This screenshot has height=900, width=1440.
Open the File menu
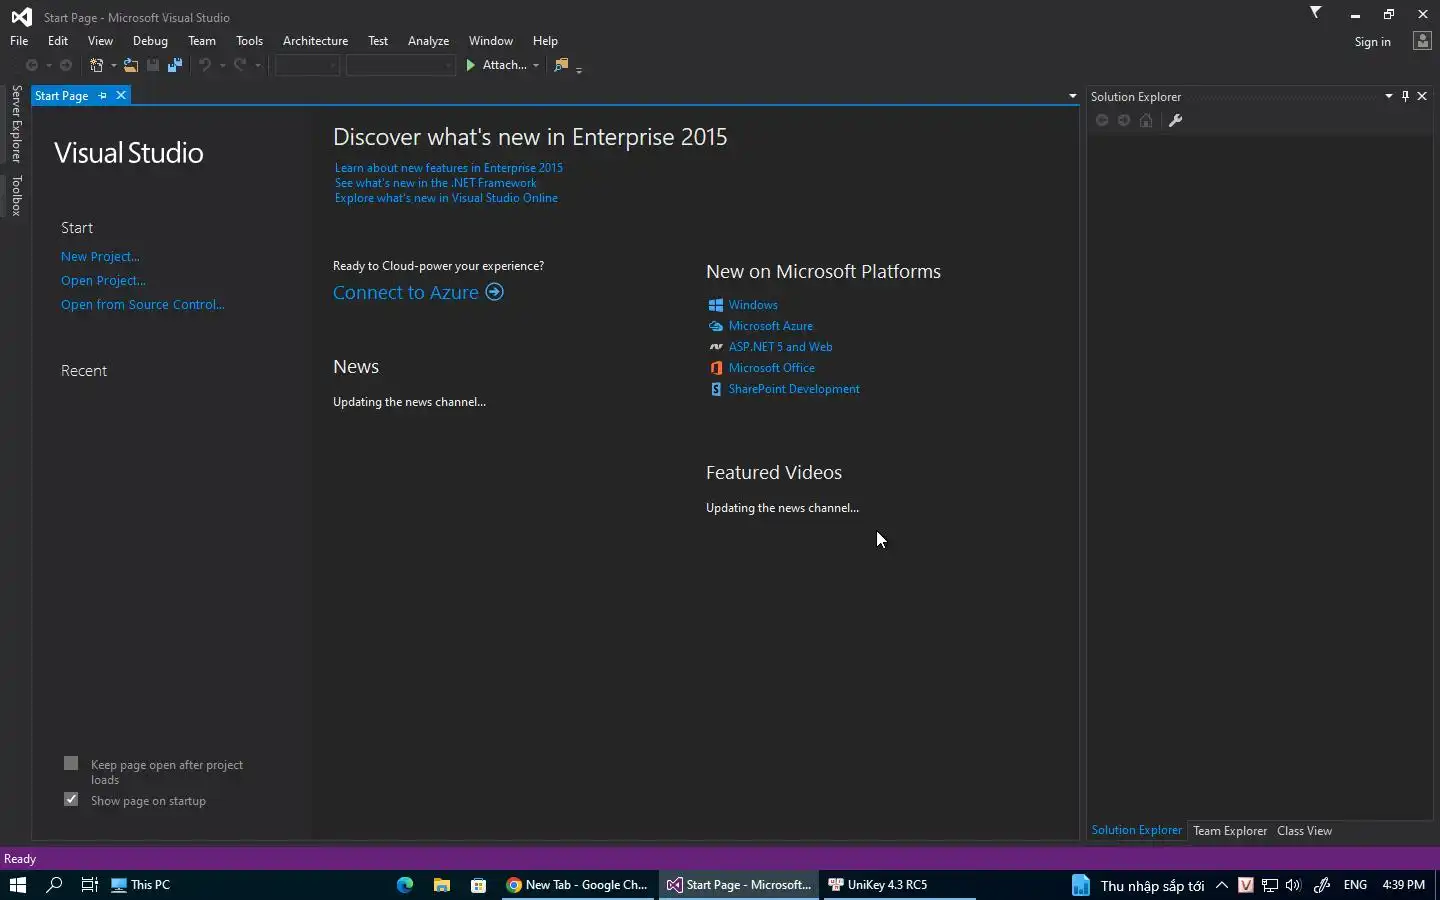[x=19, y=41]
